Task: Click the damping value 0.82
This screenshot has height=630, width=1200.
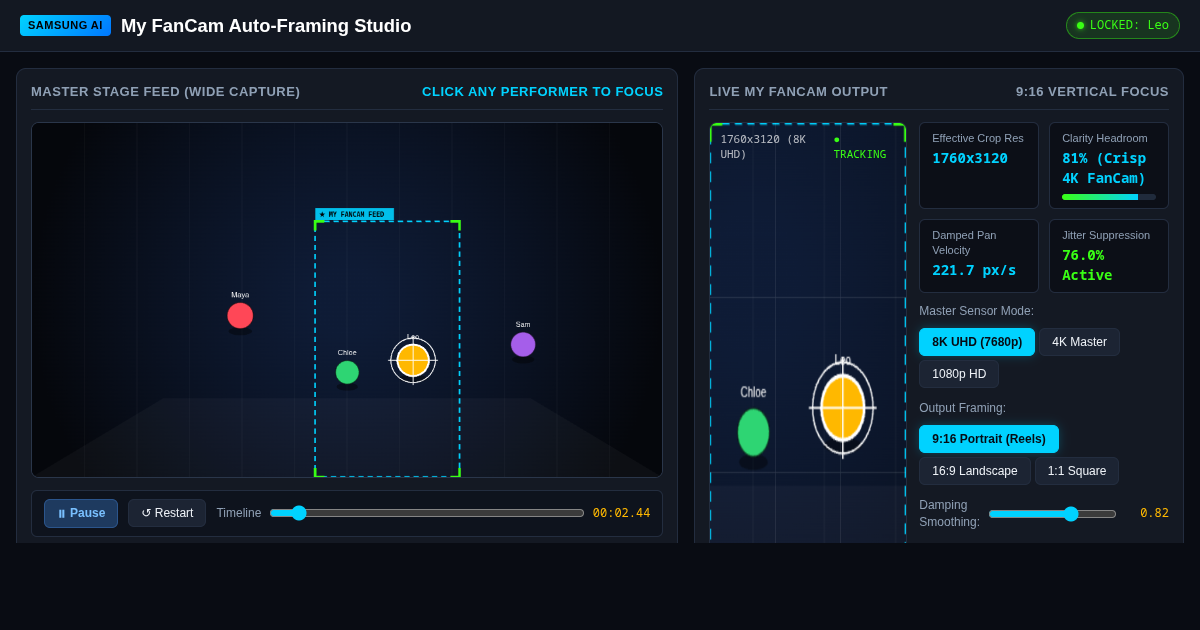Action: click(1154, 513)
